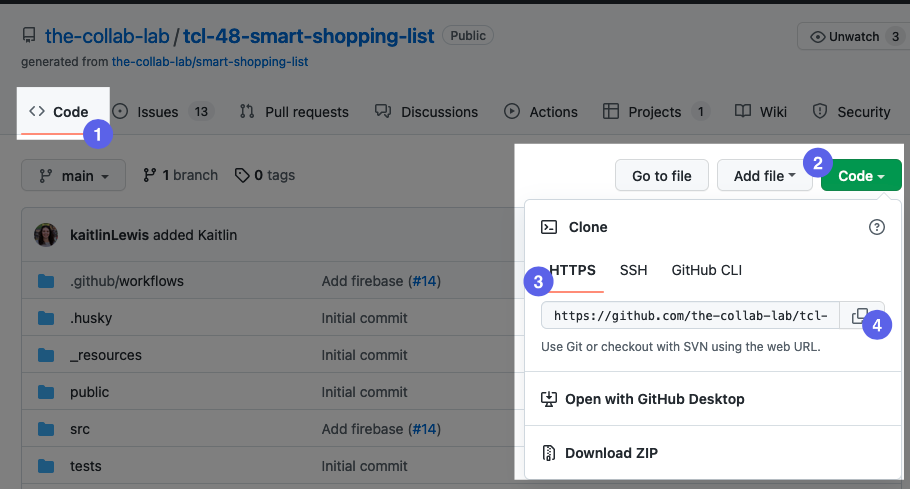Click kaitlinLewis avatar thumbnail

(x=46, y=235)
